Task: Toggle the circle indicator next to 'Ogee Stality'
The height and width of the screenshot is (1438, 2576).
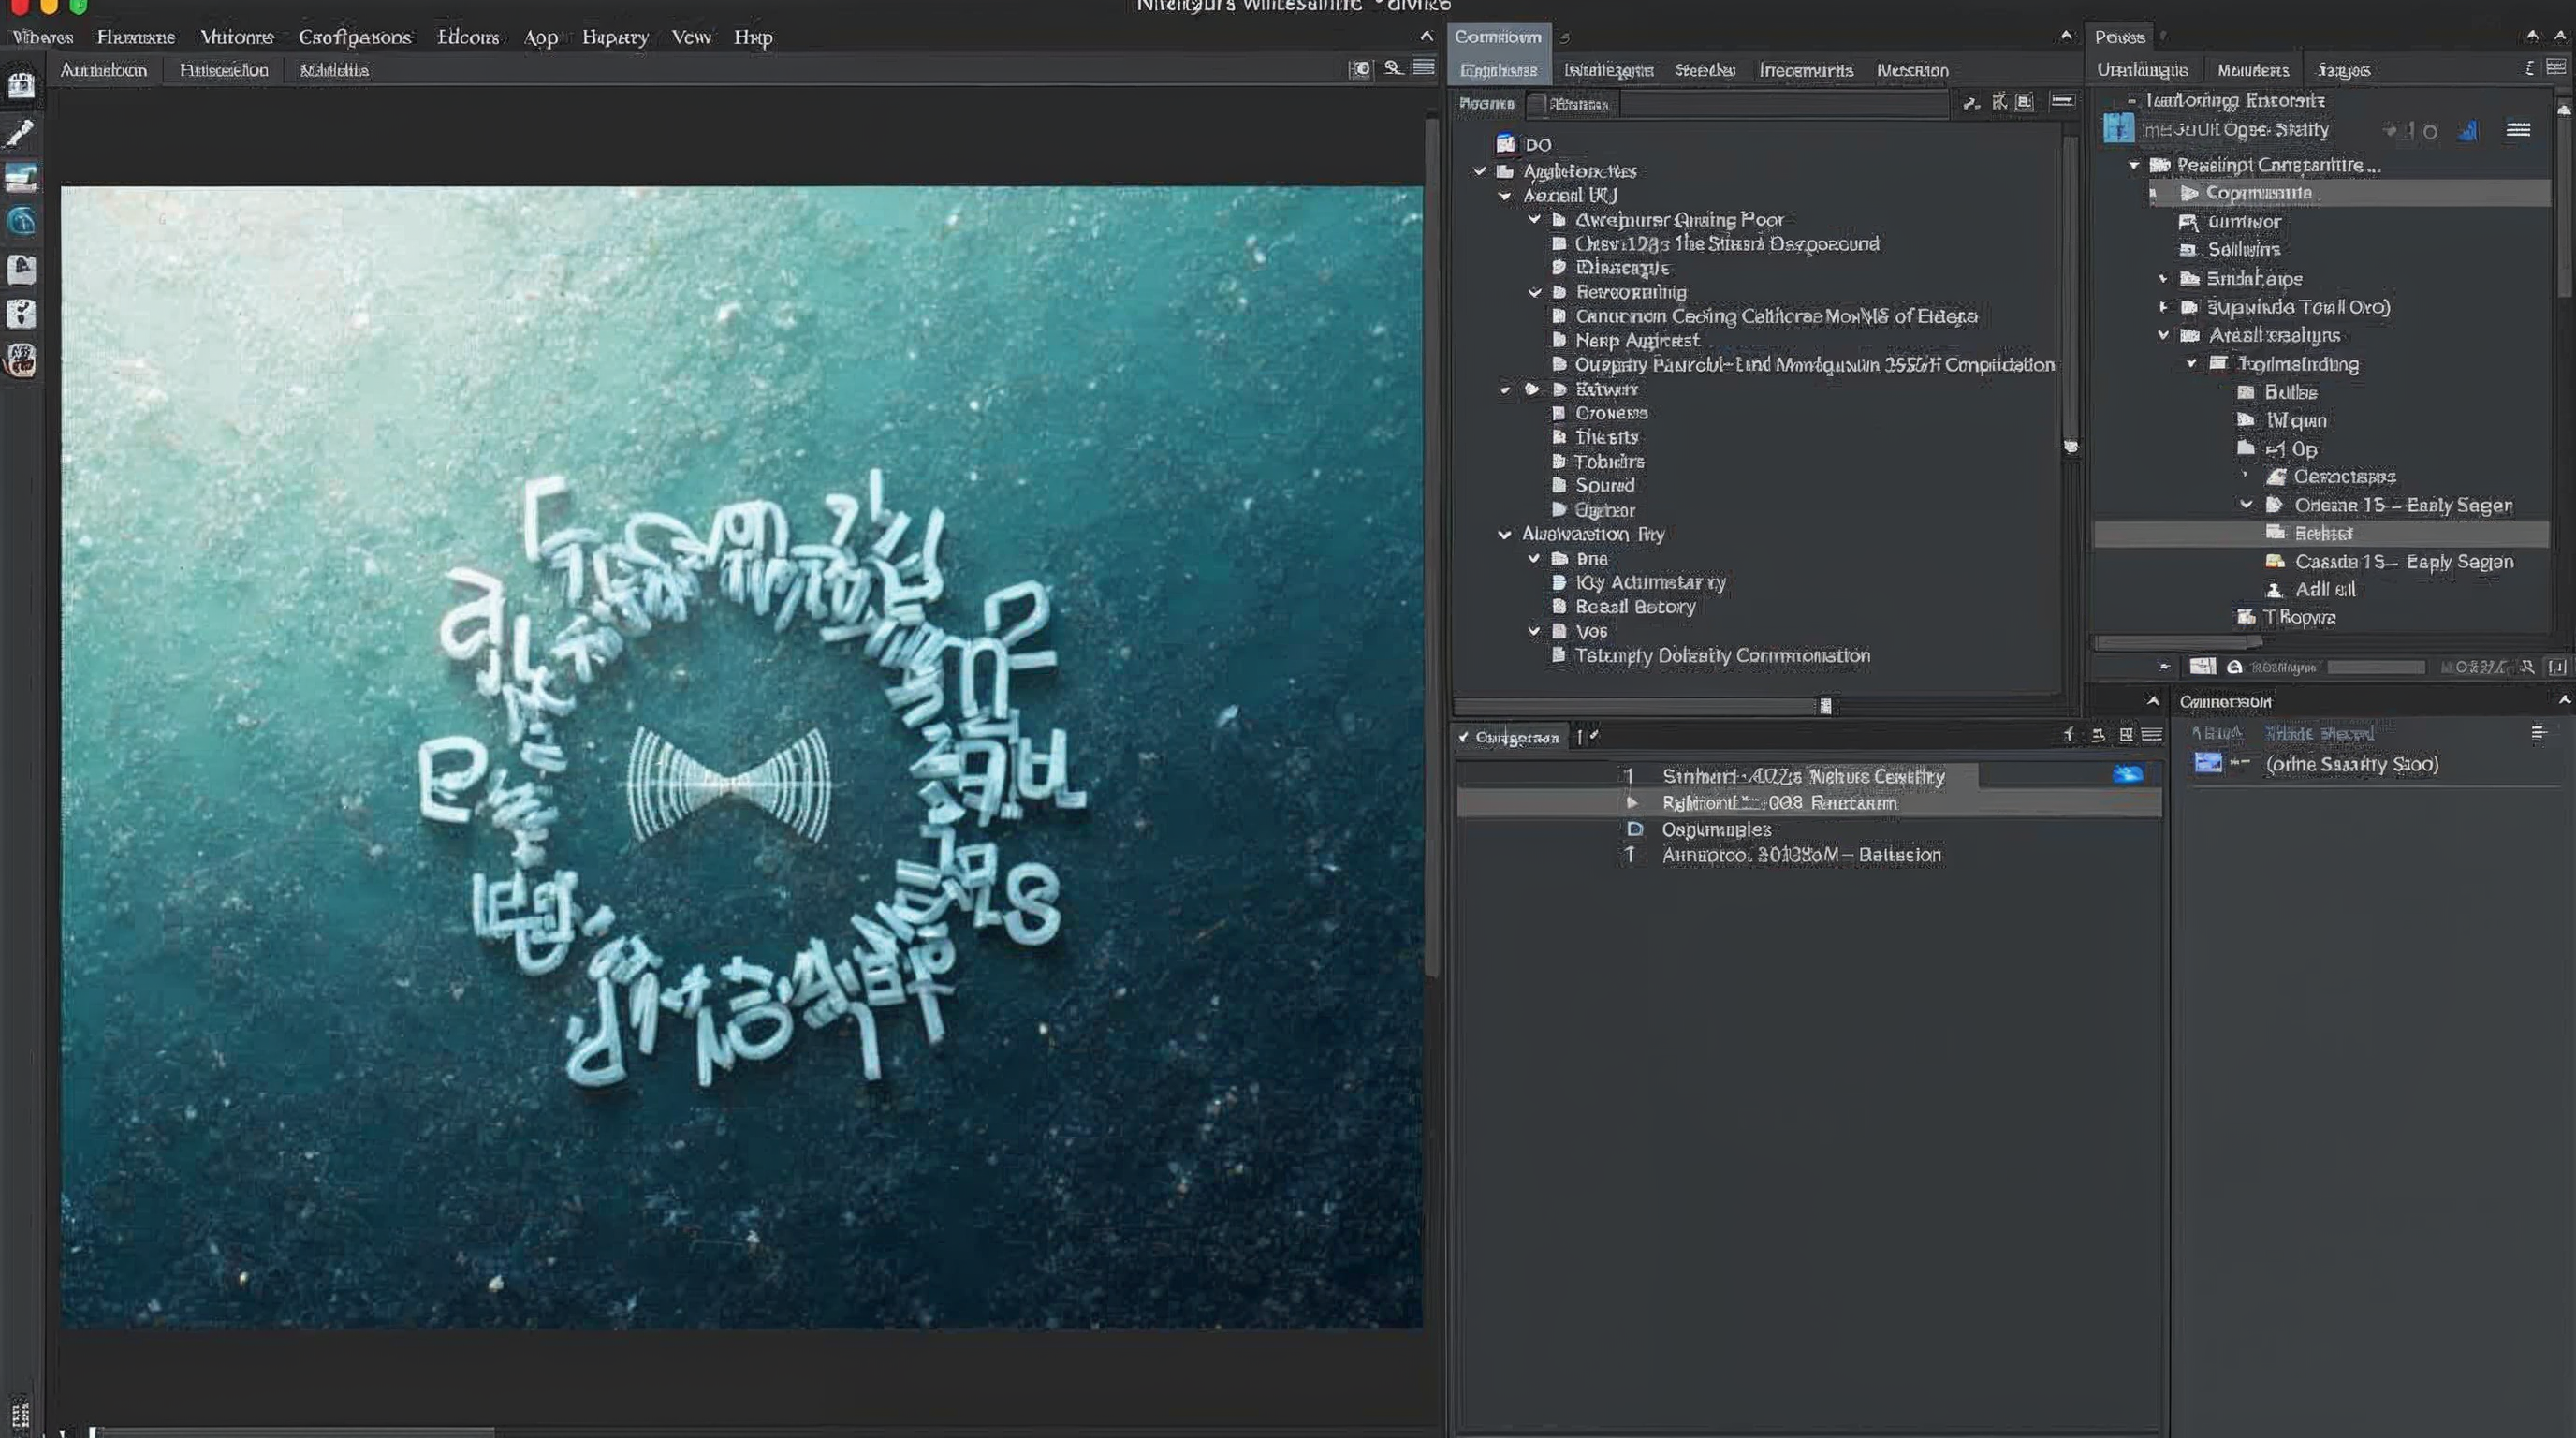Action: [x=2430, y=131]
